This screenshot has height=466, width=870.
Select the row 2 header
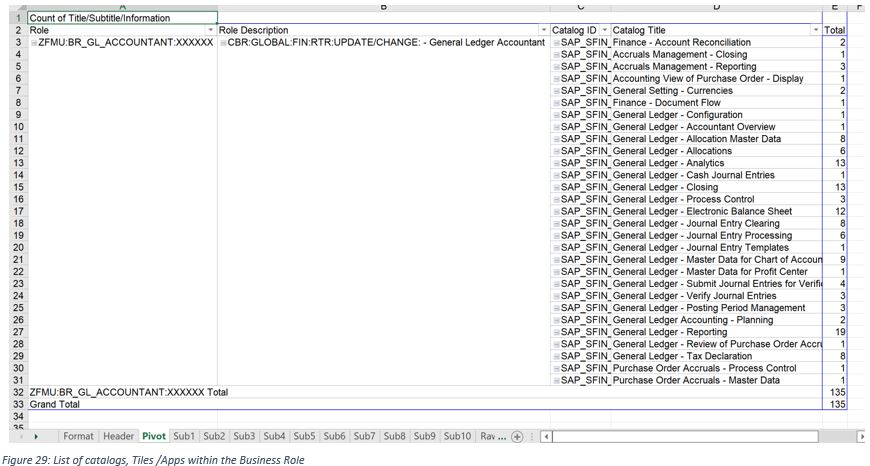[x=18, y=31]
